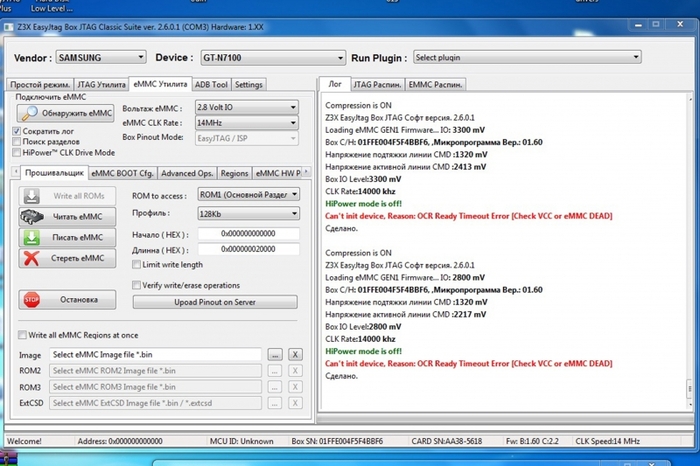Click Upoad Pinout on Server button
Image resolution: width=700 pixels, height=466 pixels.
(x=215, y=302)
